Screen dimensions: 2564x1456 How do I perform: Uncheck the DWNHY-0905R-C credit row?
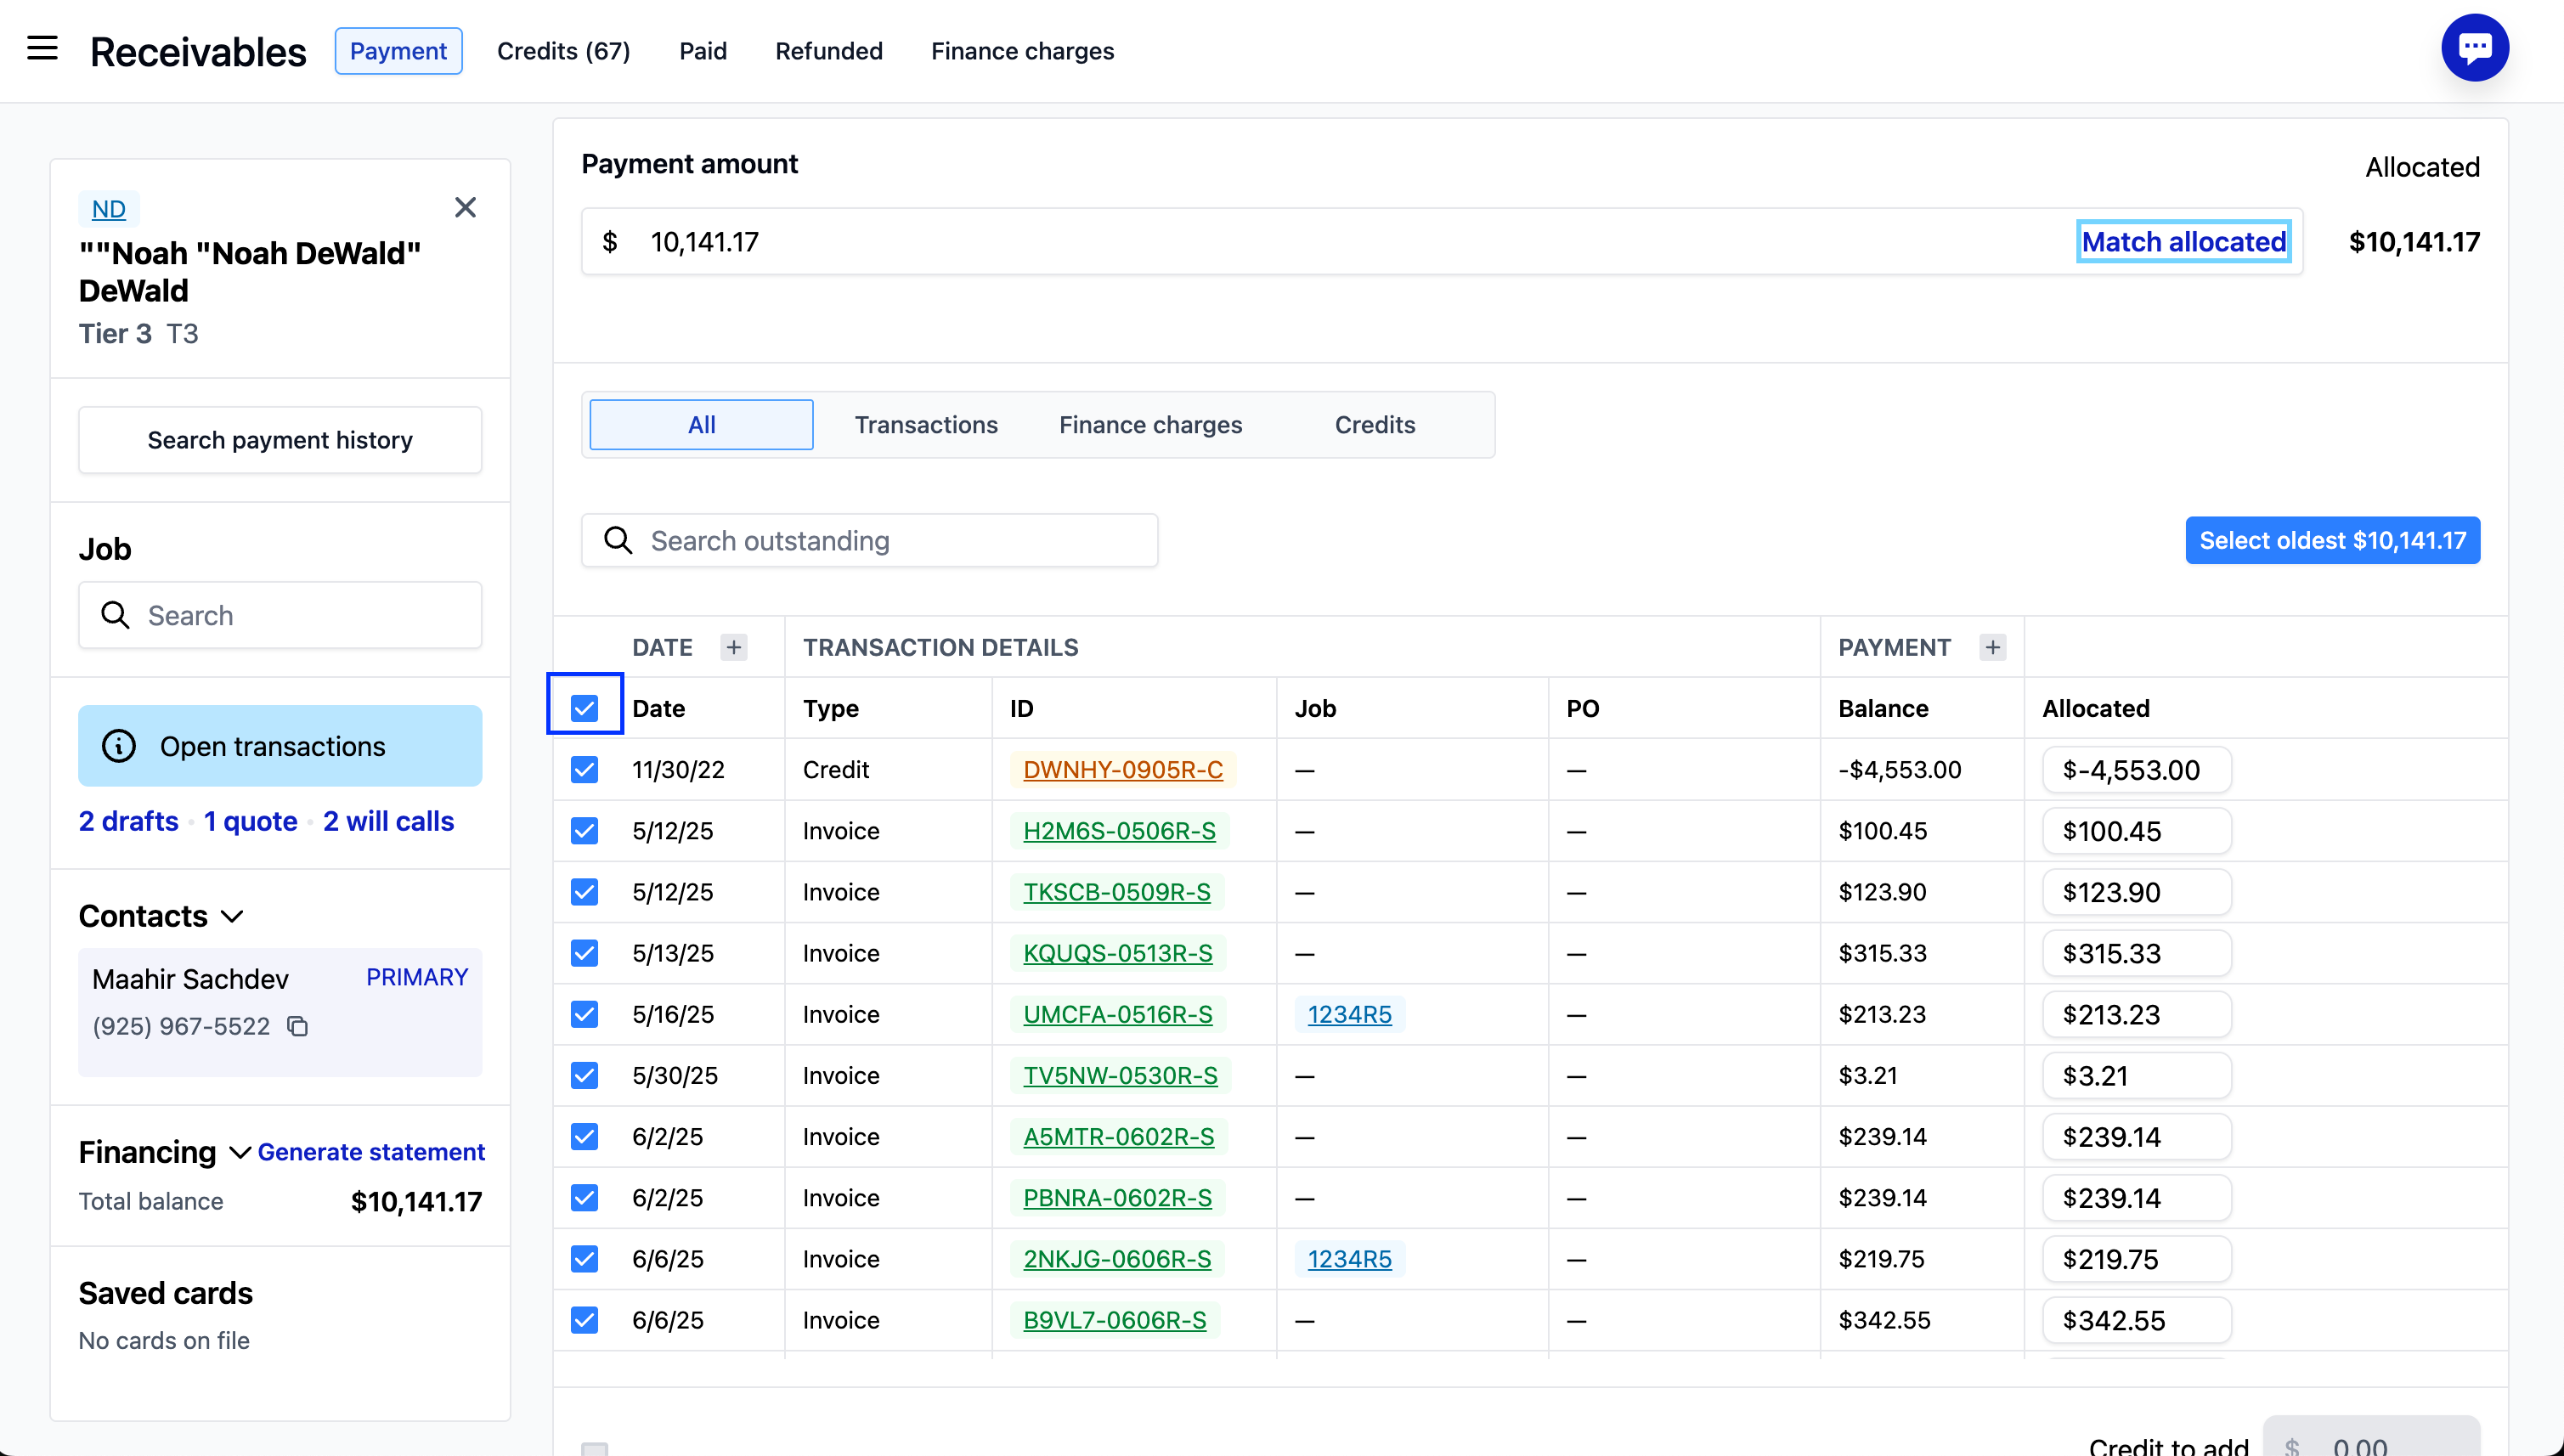585,769
